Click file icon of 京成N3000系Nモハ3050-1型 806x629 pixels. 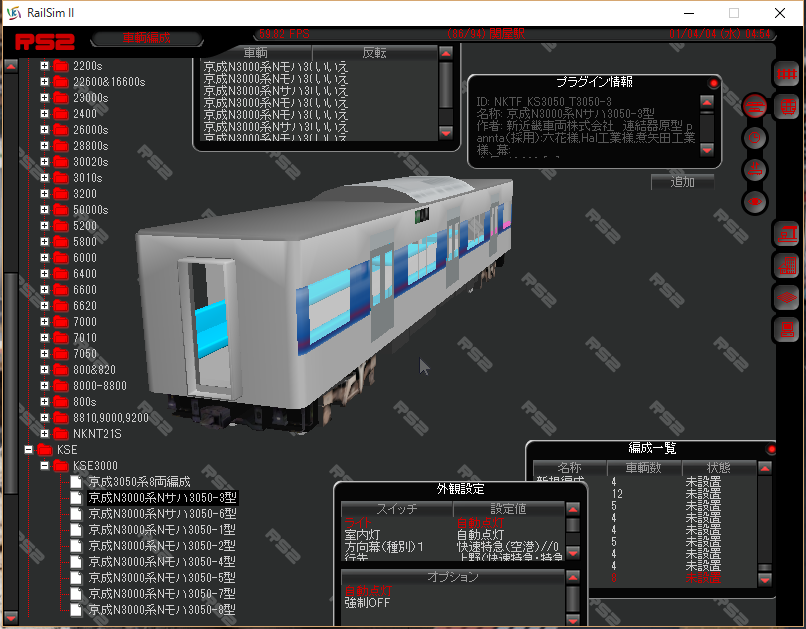(x=76, y=529)
